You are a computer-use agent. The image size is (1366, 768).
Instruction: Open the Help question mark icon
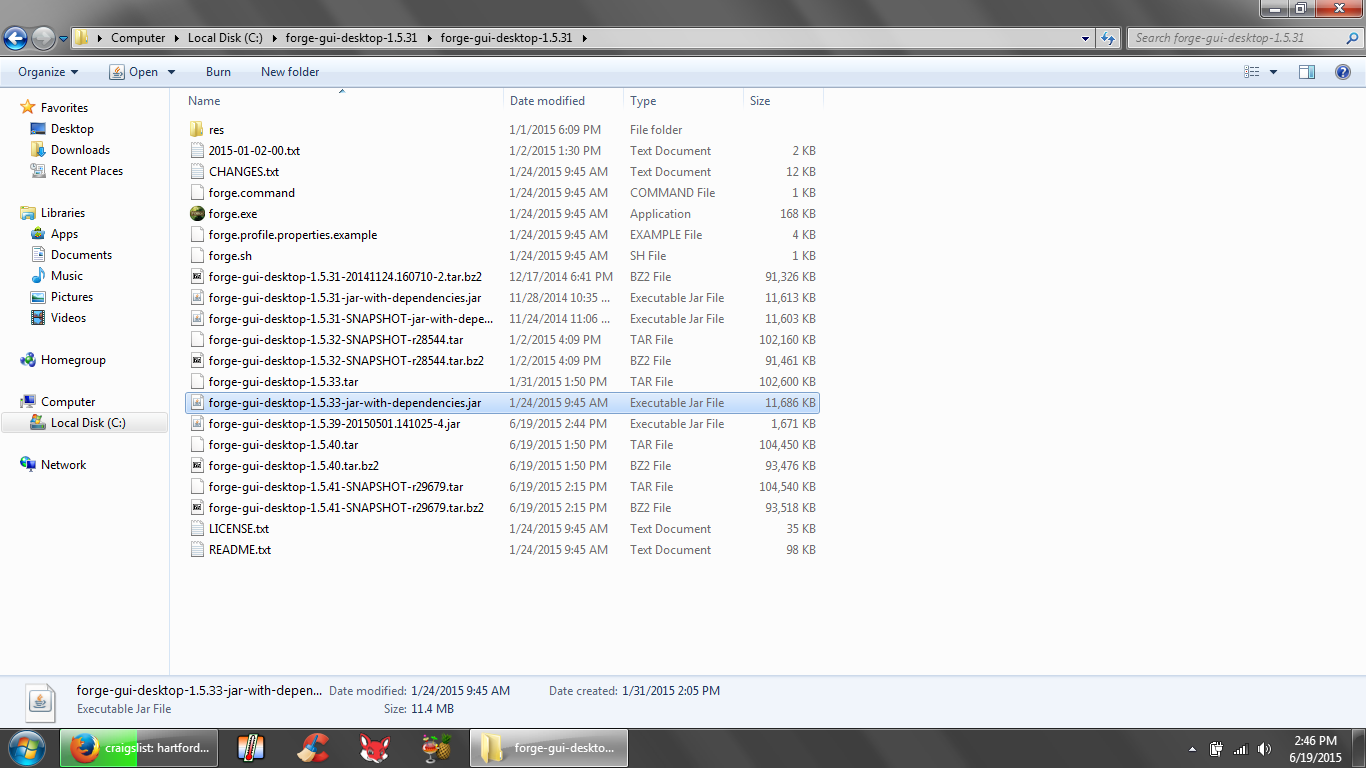coord(1343,72)
